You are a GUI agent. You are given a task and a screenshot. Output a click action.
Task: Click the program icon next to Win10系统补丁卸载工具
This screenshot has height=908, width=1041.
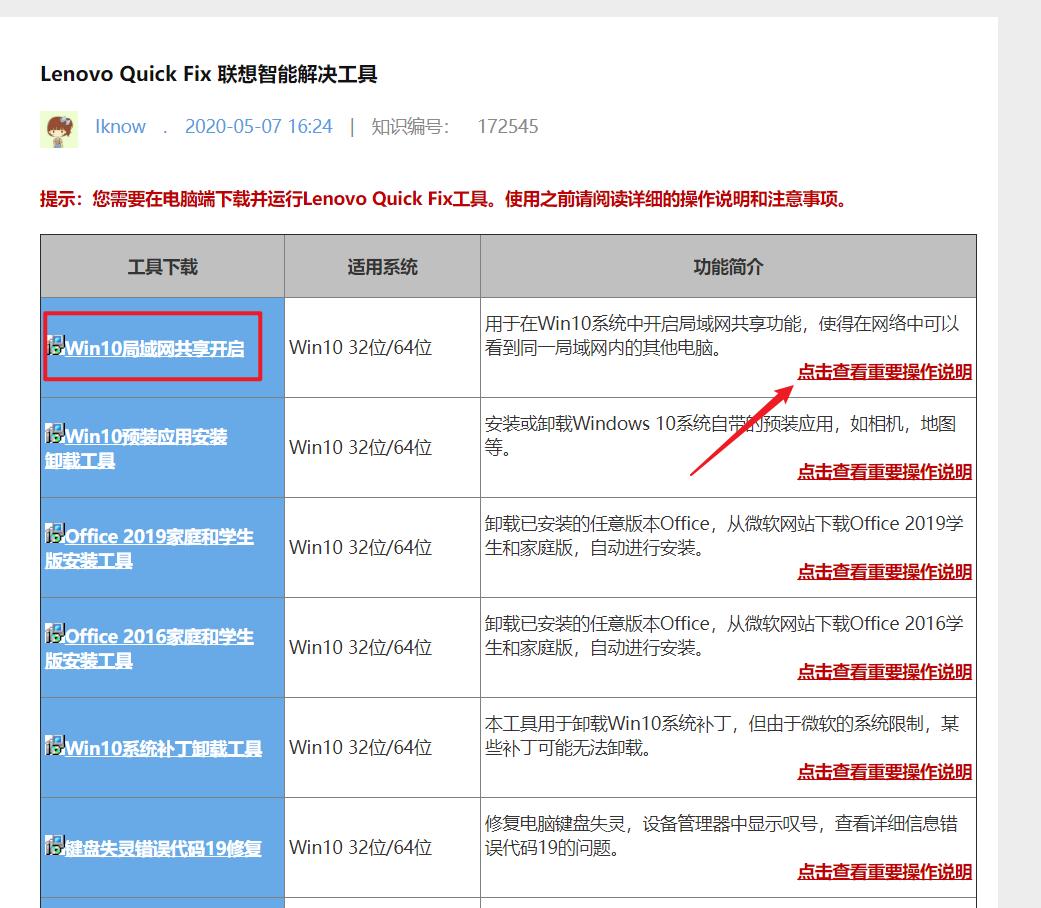tap(53, 747)
